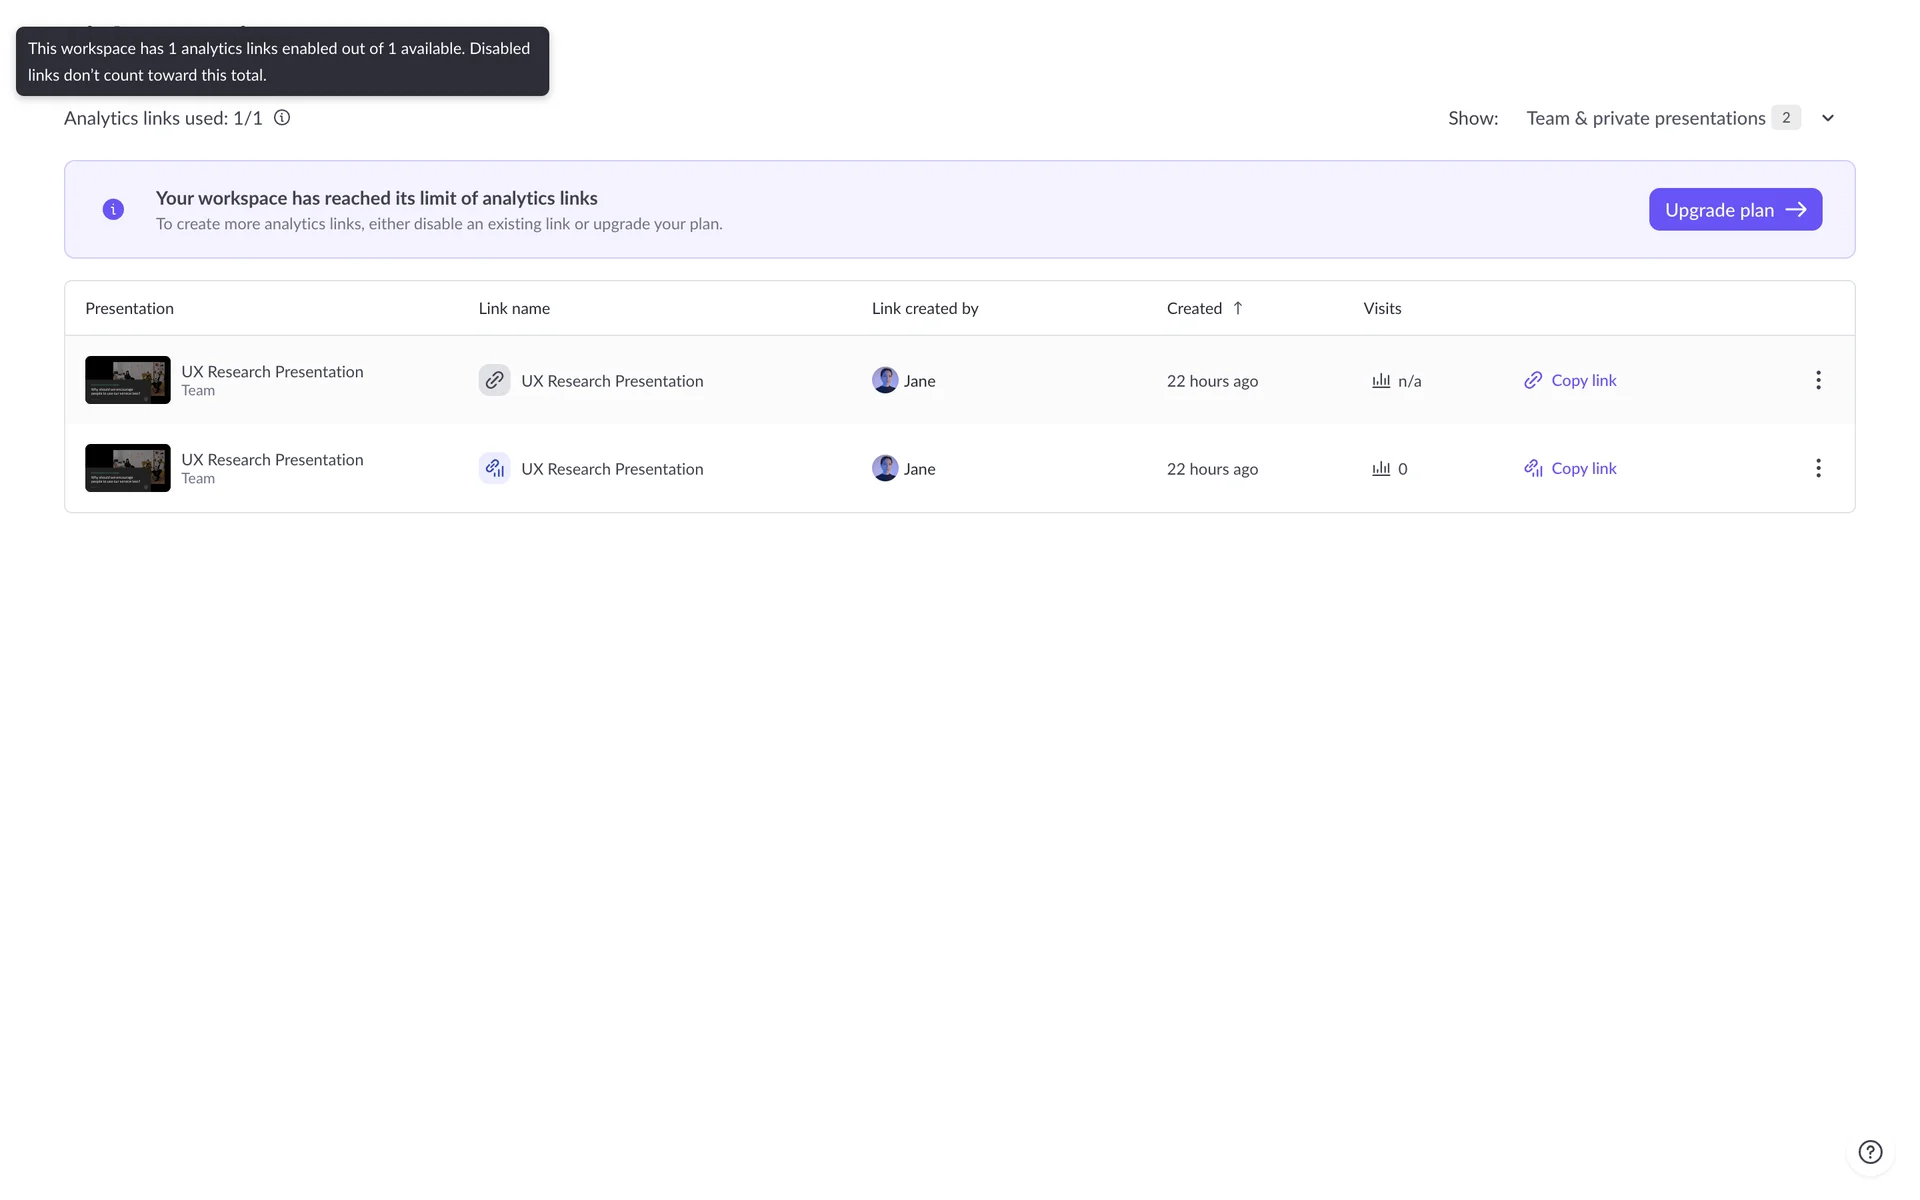Sort by the Presentation column header
Image resolution: width=1920 pixels, height=1200 pixels.
tap(129, 308)
